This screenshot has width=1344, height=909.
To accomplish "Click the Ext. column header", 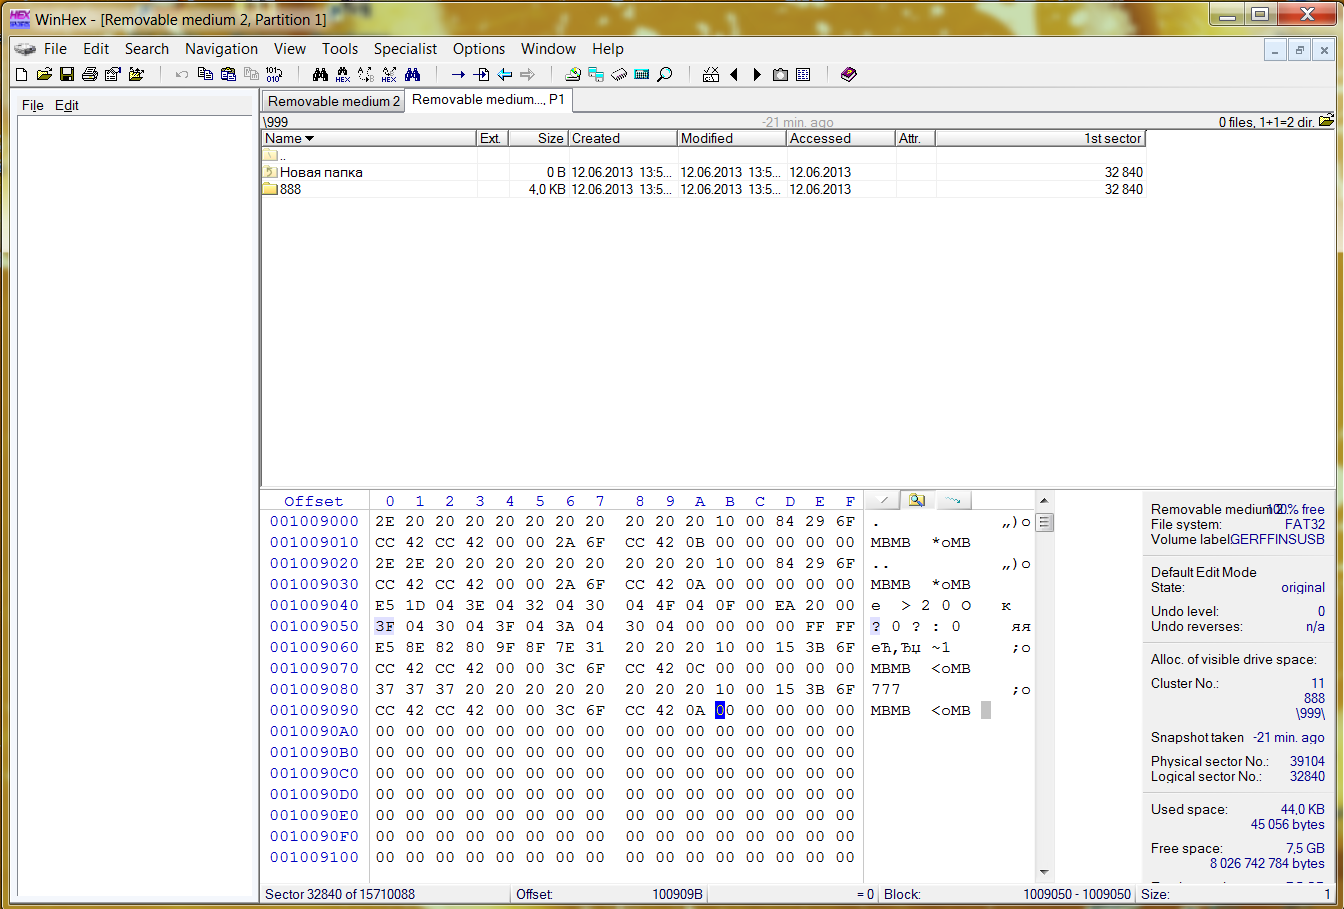I will tap(492, 138).
